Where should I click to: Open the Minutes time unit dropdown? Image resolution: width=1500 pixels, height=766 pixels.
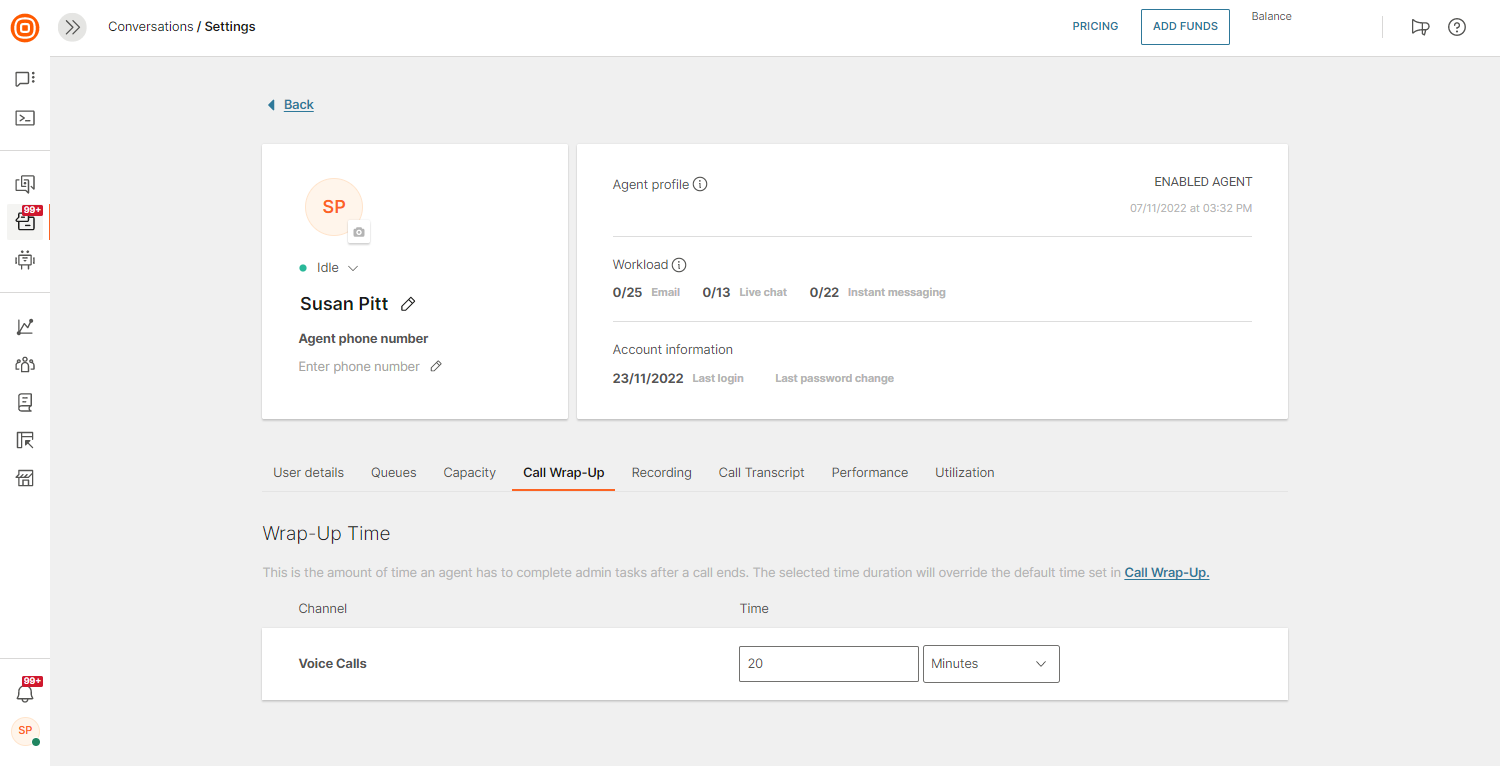coord(990,664)
